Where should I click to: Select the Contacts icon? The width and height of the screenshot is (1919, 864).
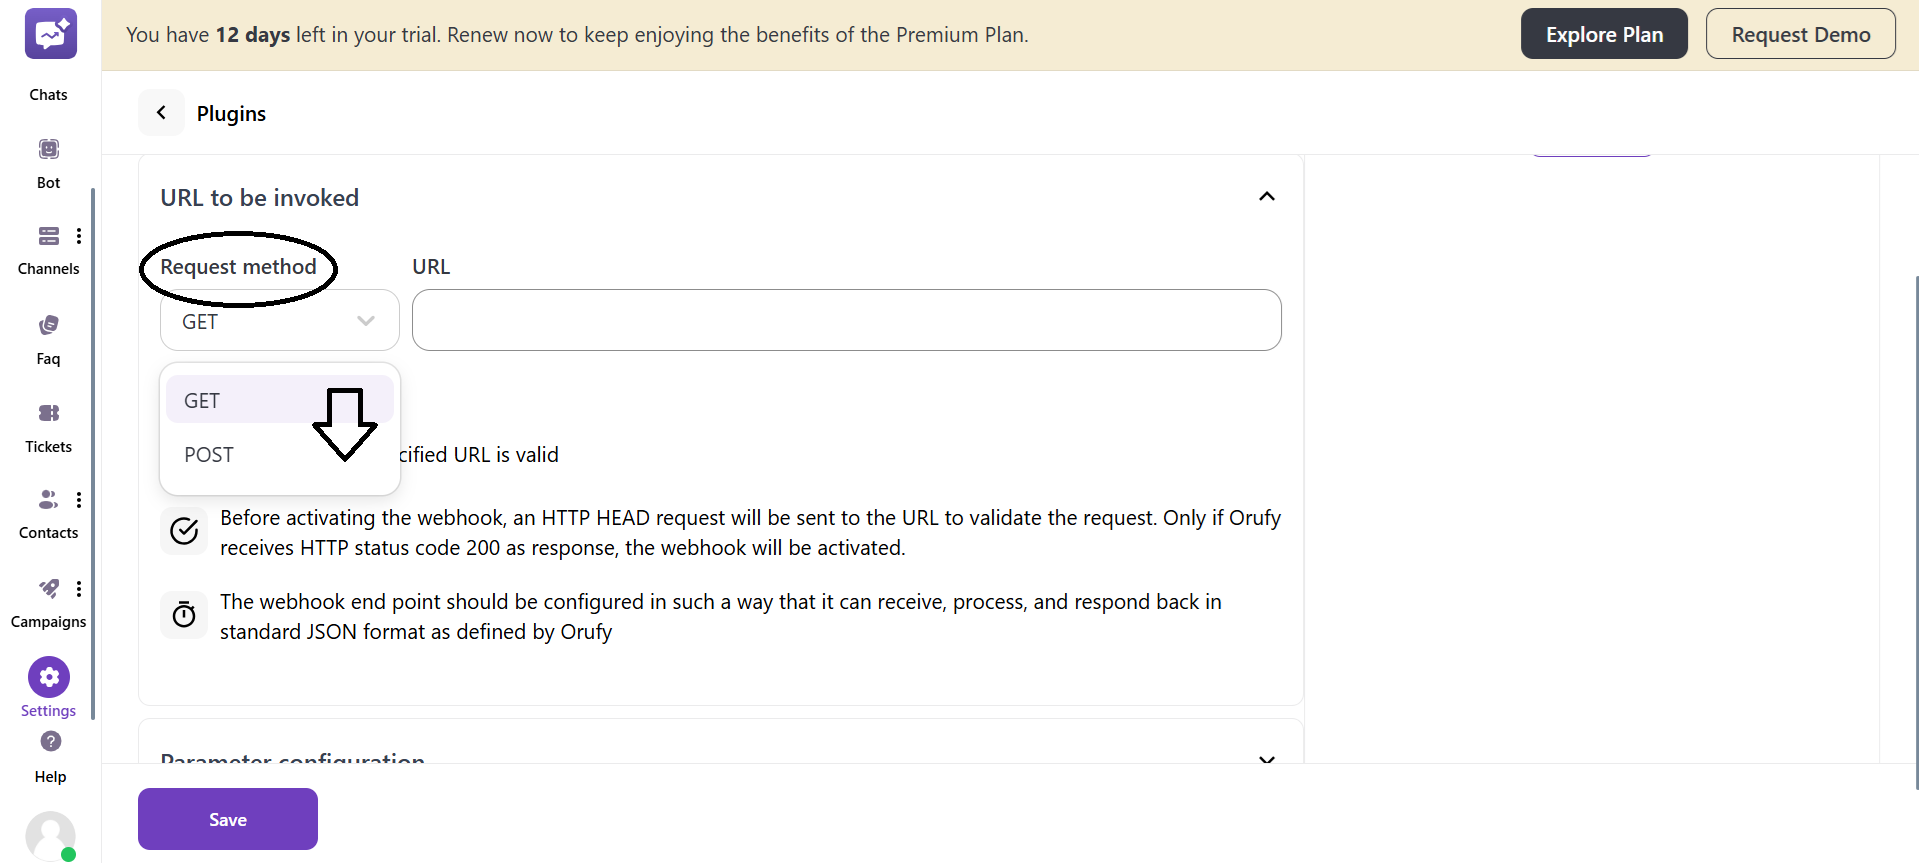48,499
